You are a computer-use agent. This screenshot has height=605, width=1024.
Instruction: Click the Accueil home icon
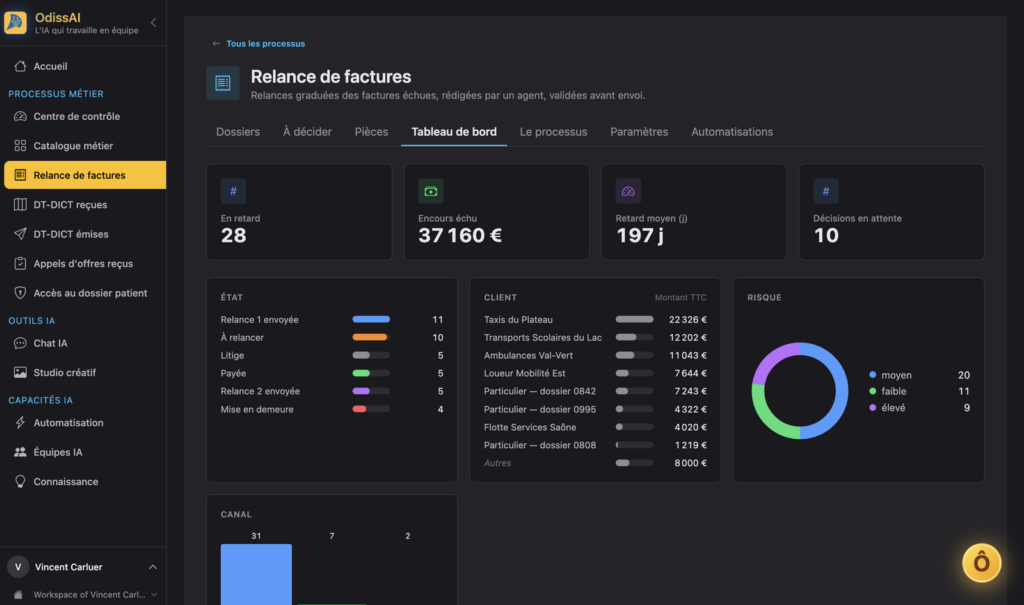pos(20,66)
